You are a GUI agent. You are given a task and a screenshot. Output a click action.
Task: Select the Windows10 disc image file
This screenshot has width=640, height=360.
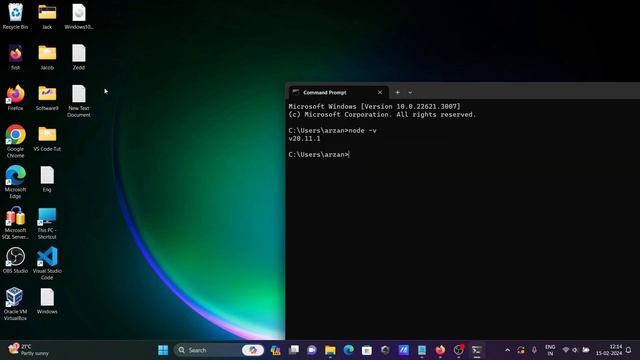pos(79,16)
